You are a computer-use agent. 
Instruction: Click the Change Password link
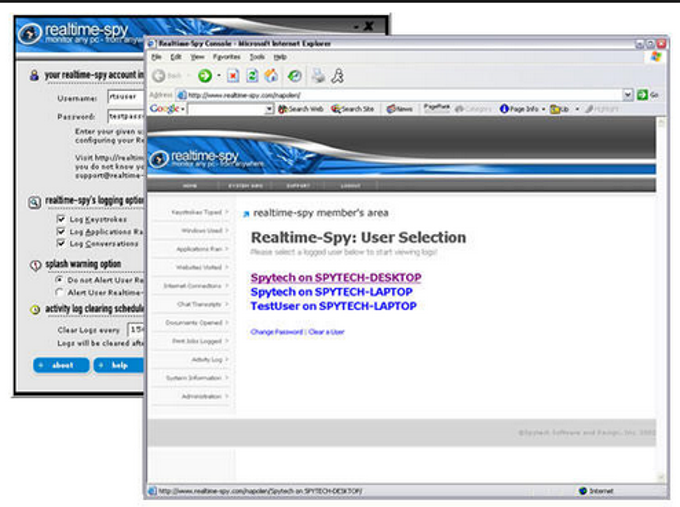(x=277, y=332)
